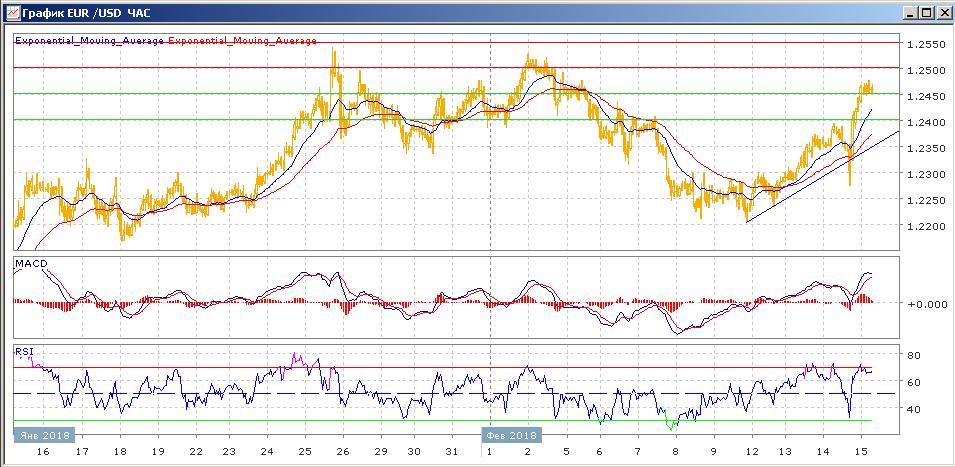Click the 1.2400 price axis label
This screenshot has width=955, height=467.
pyautogui.click(x=924, y=123)
